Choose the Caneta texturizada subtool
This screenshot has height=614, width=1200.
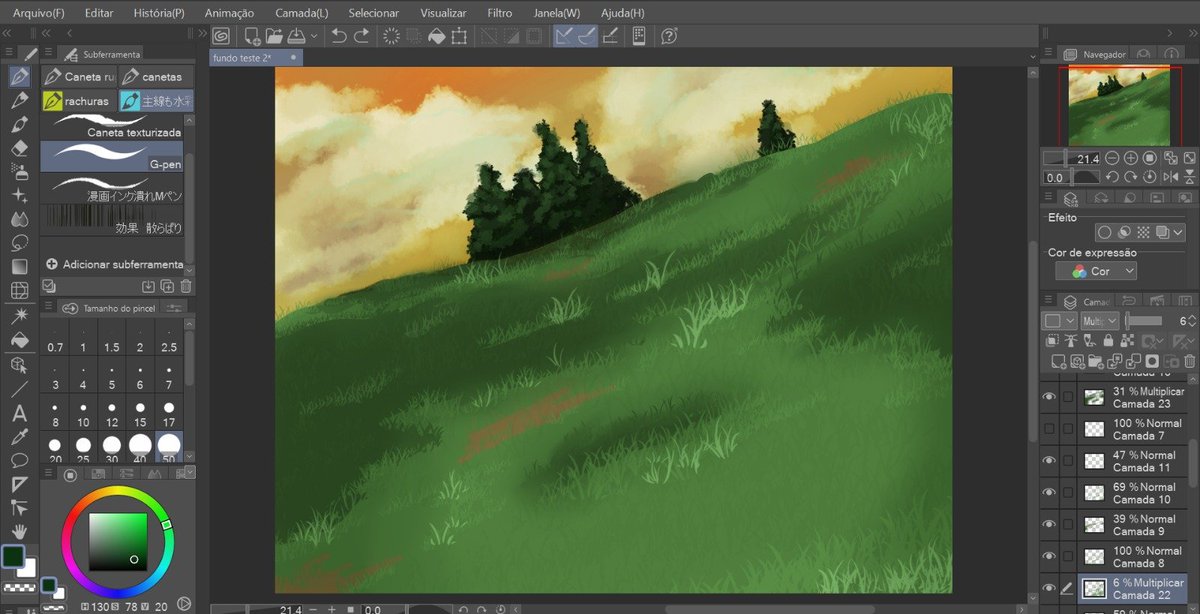(112, 126)
